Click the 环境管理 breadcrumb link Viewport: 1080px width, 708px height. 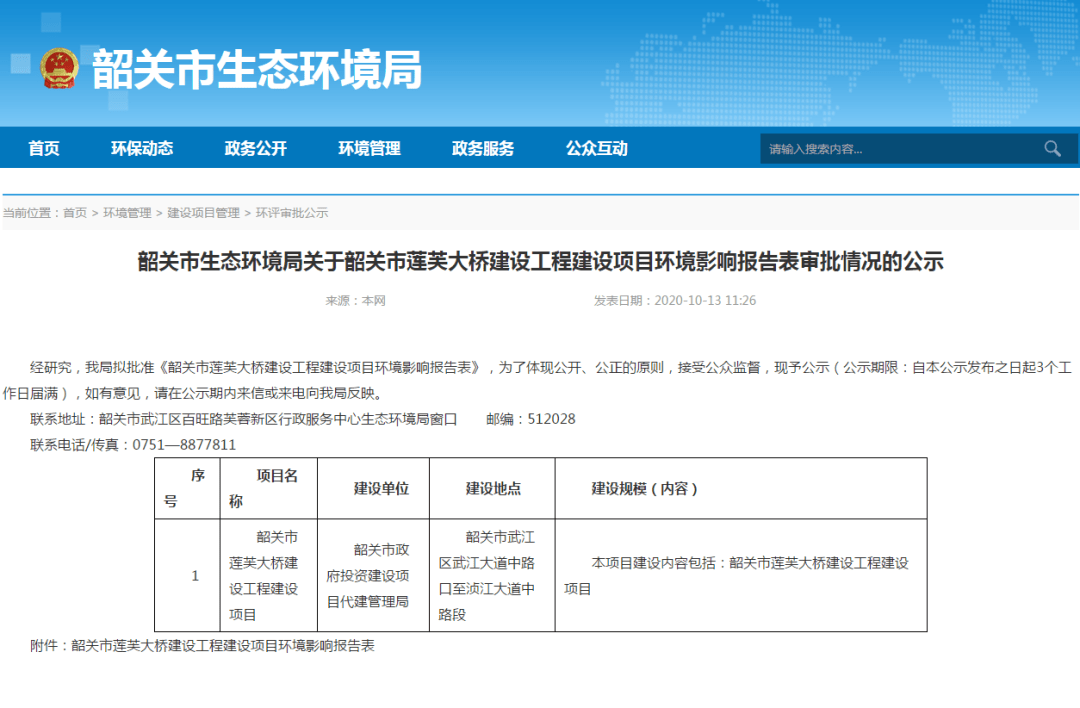tap(127, 213)
